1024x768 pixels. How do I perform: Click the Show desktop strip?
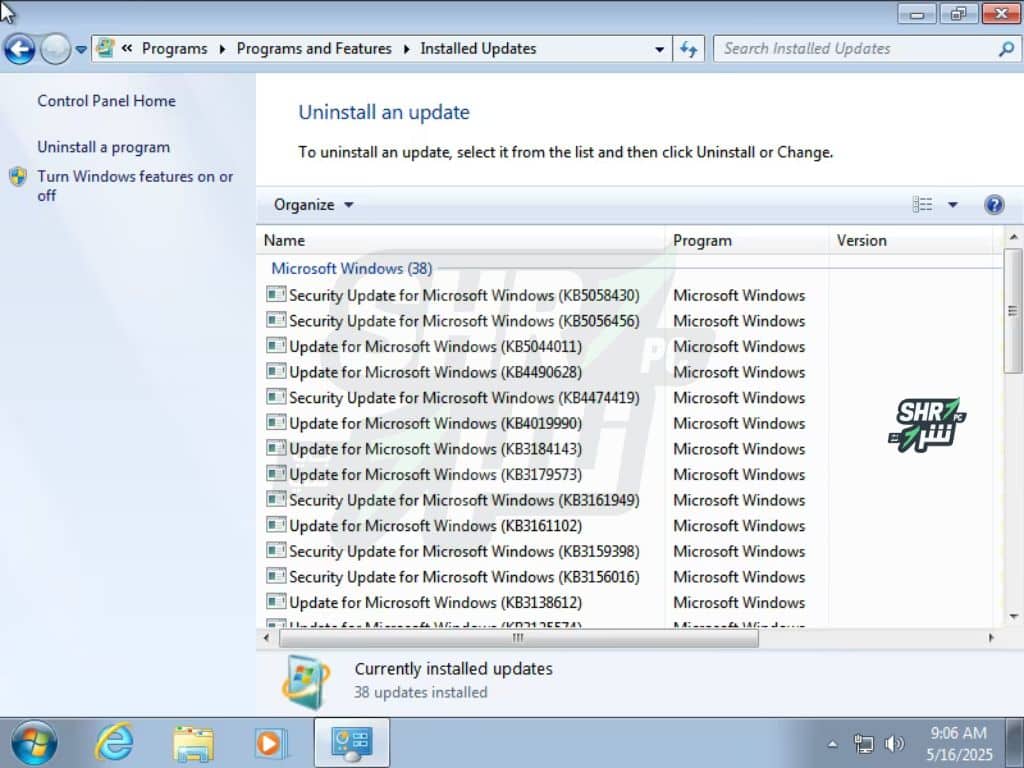1016,743
